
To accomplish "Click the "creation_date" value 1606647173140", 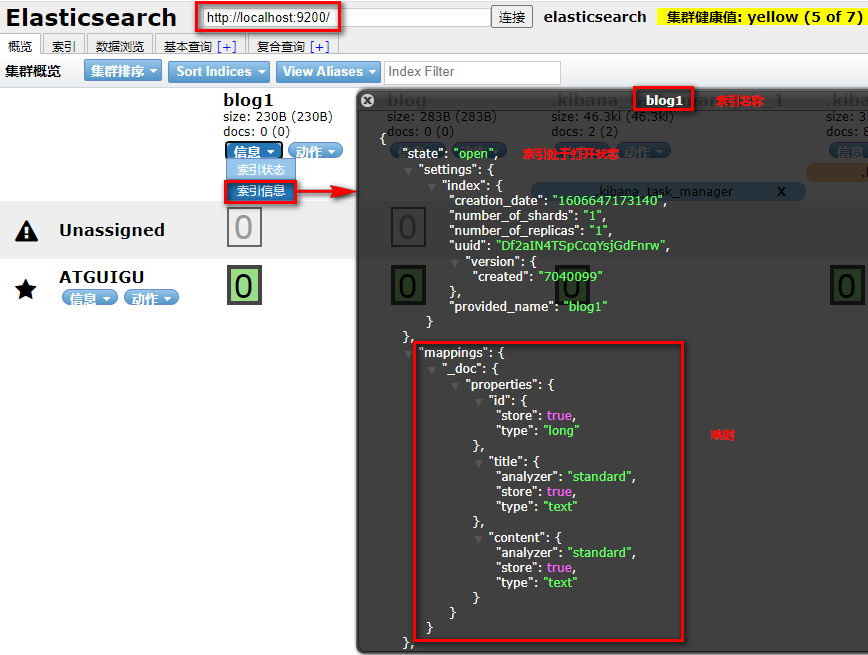I will tap(607, 200).
